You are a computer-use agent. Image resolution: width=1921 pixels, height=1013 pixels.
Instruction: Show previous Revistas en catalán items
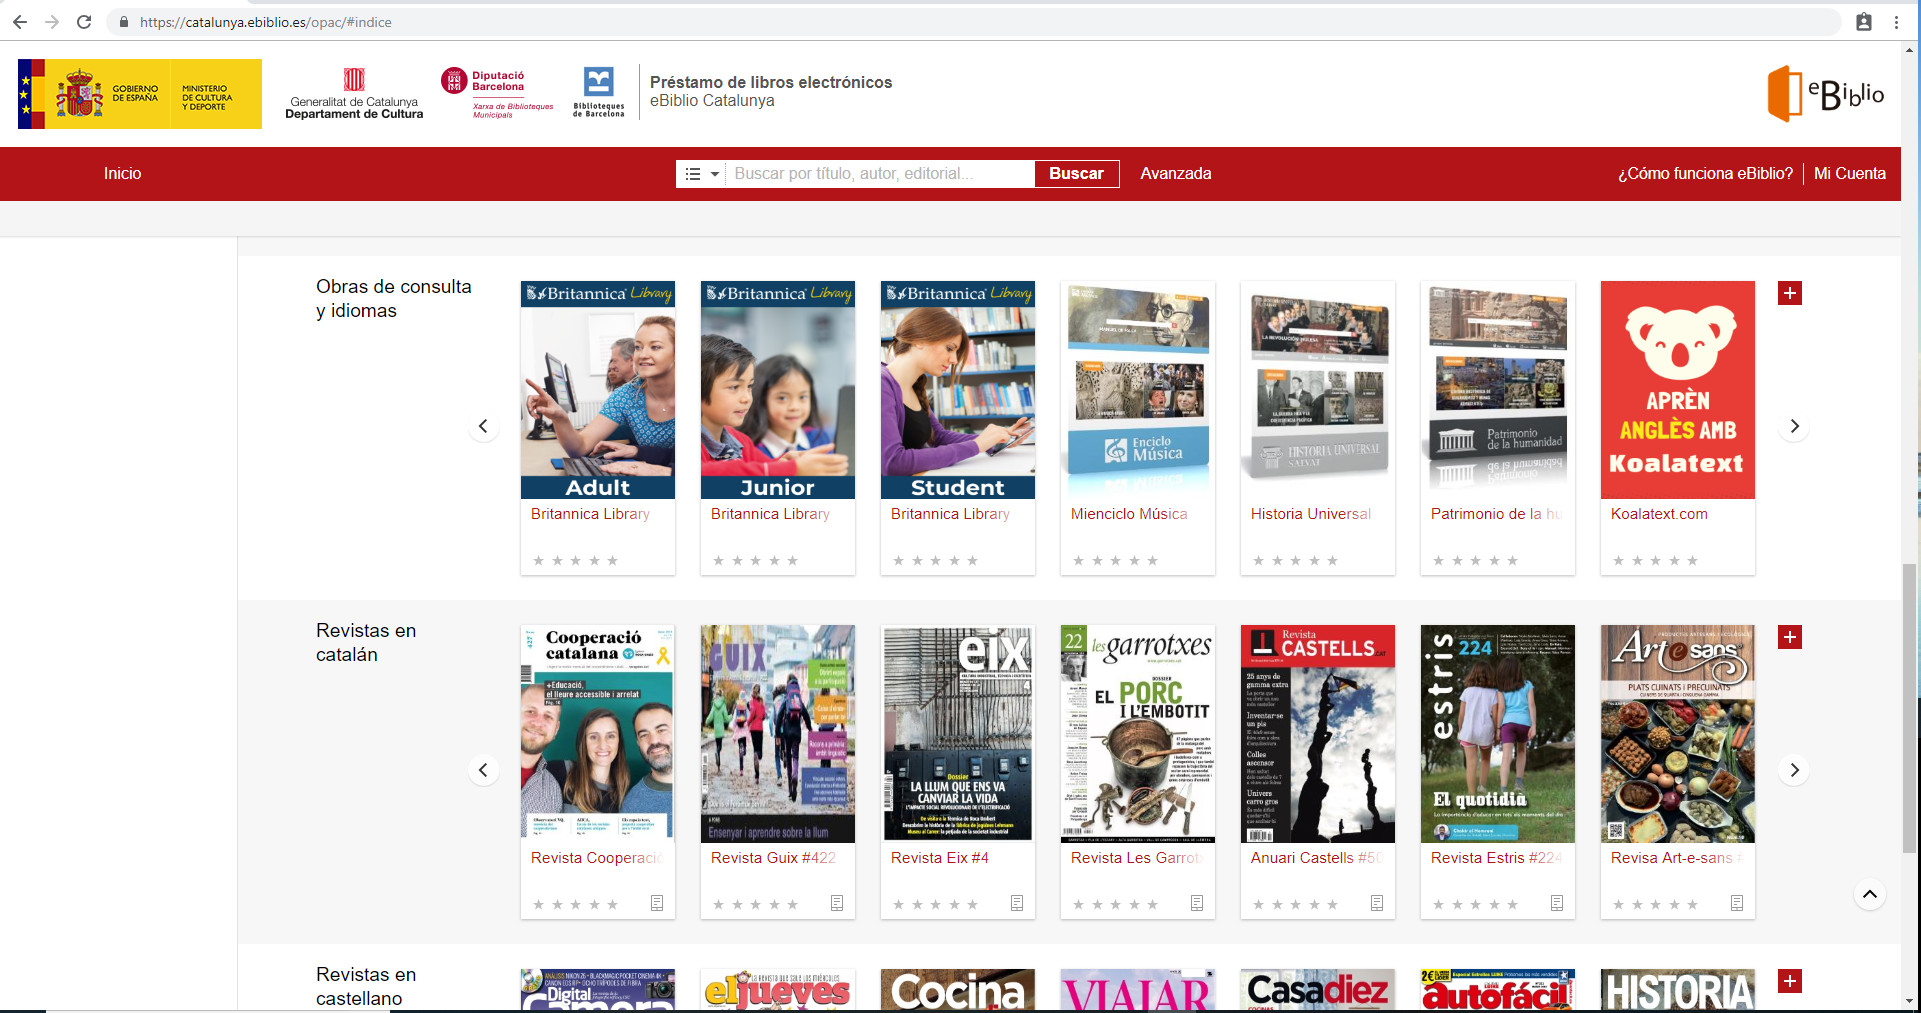pyautogui.click(x=483, y=770)
